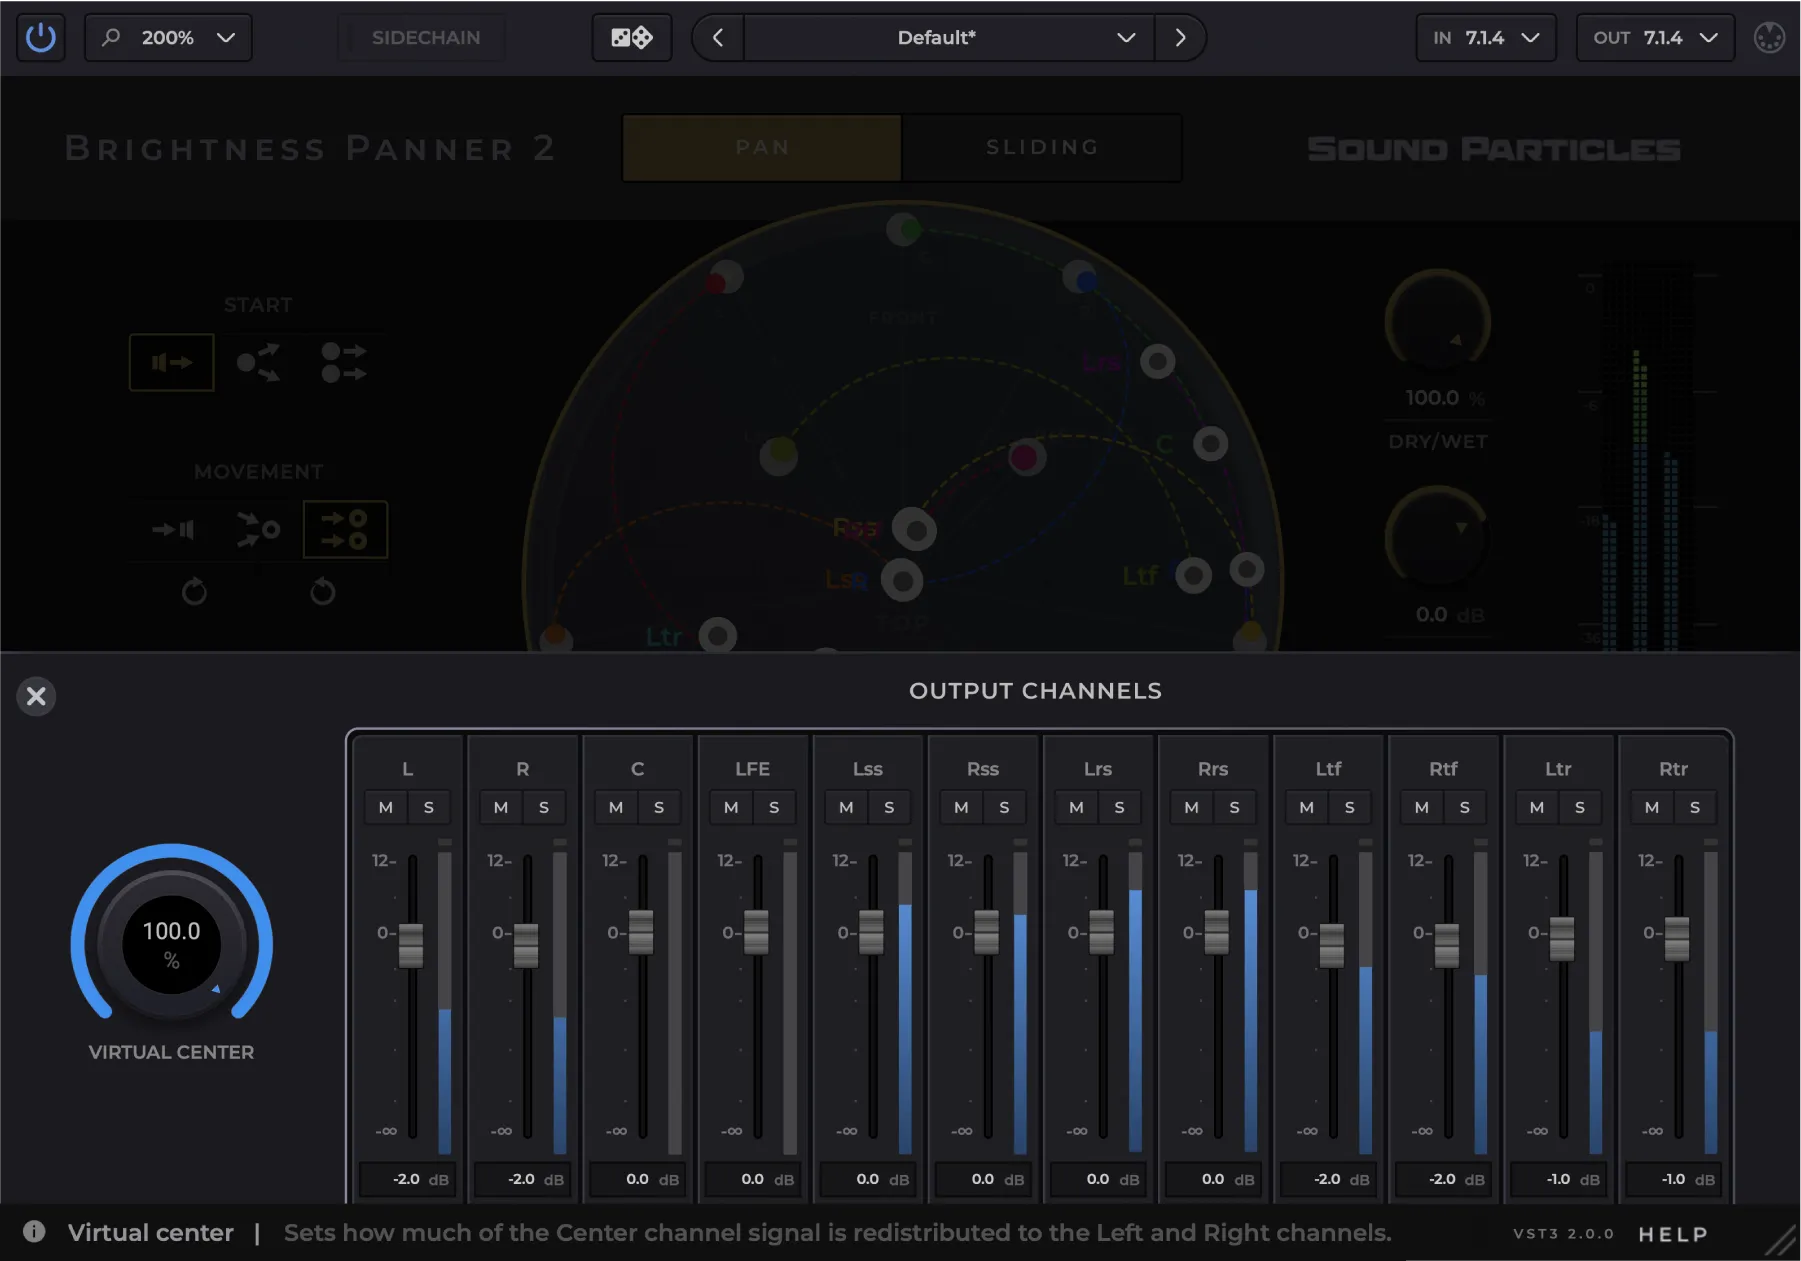Click the randomize dice icon
The width and height of the screenshot is (1801, 1261).
point(632,38)
